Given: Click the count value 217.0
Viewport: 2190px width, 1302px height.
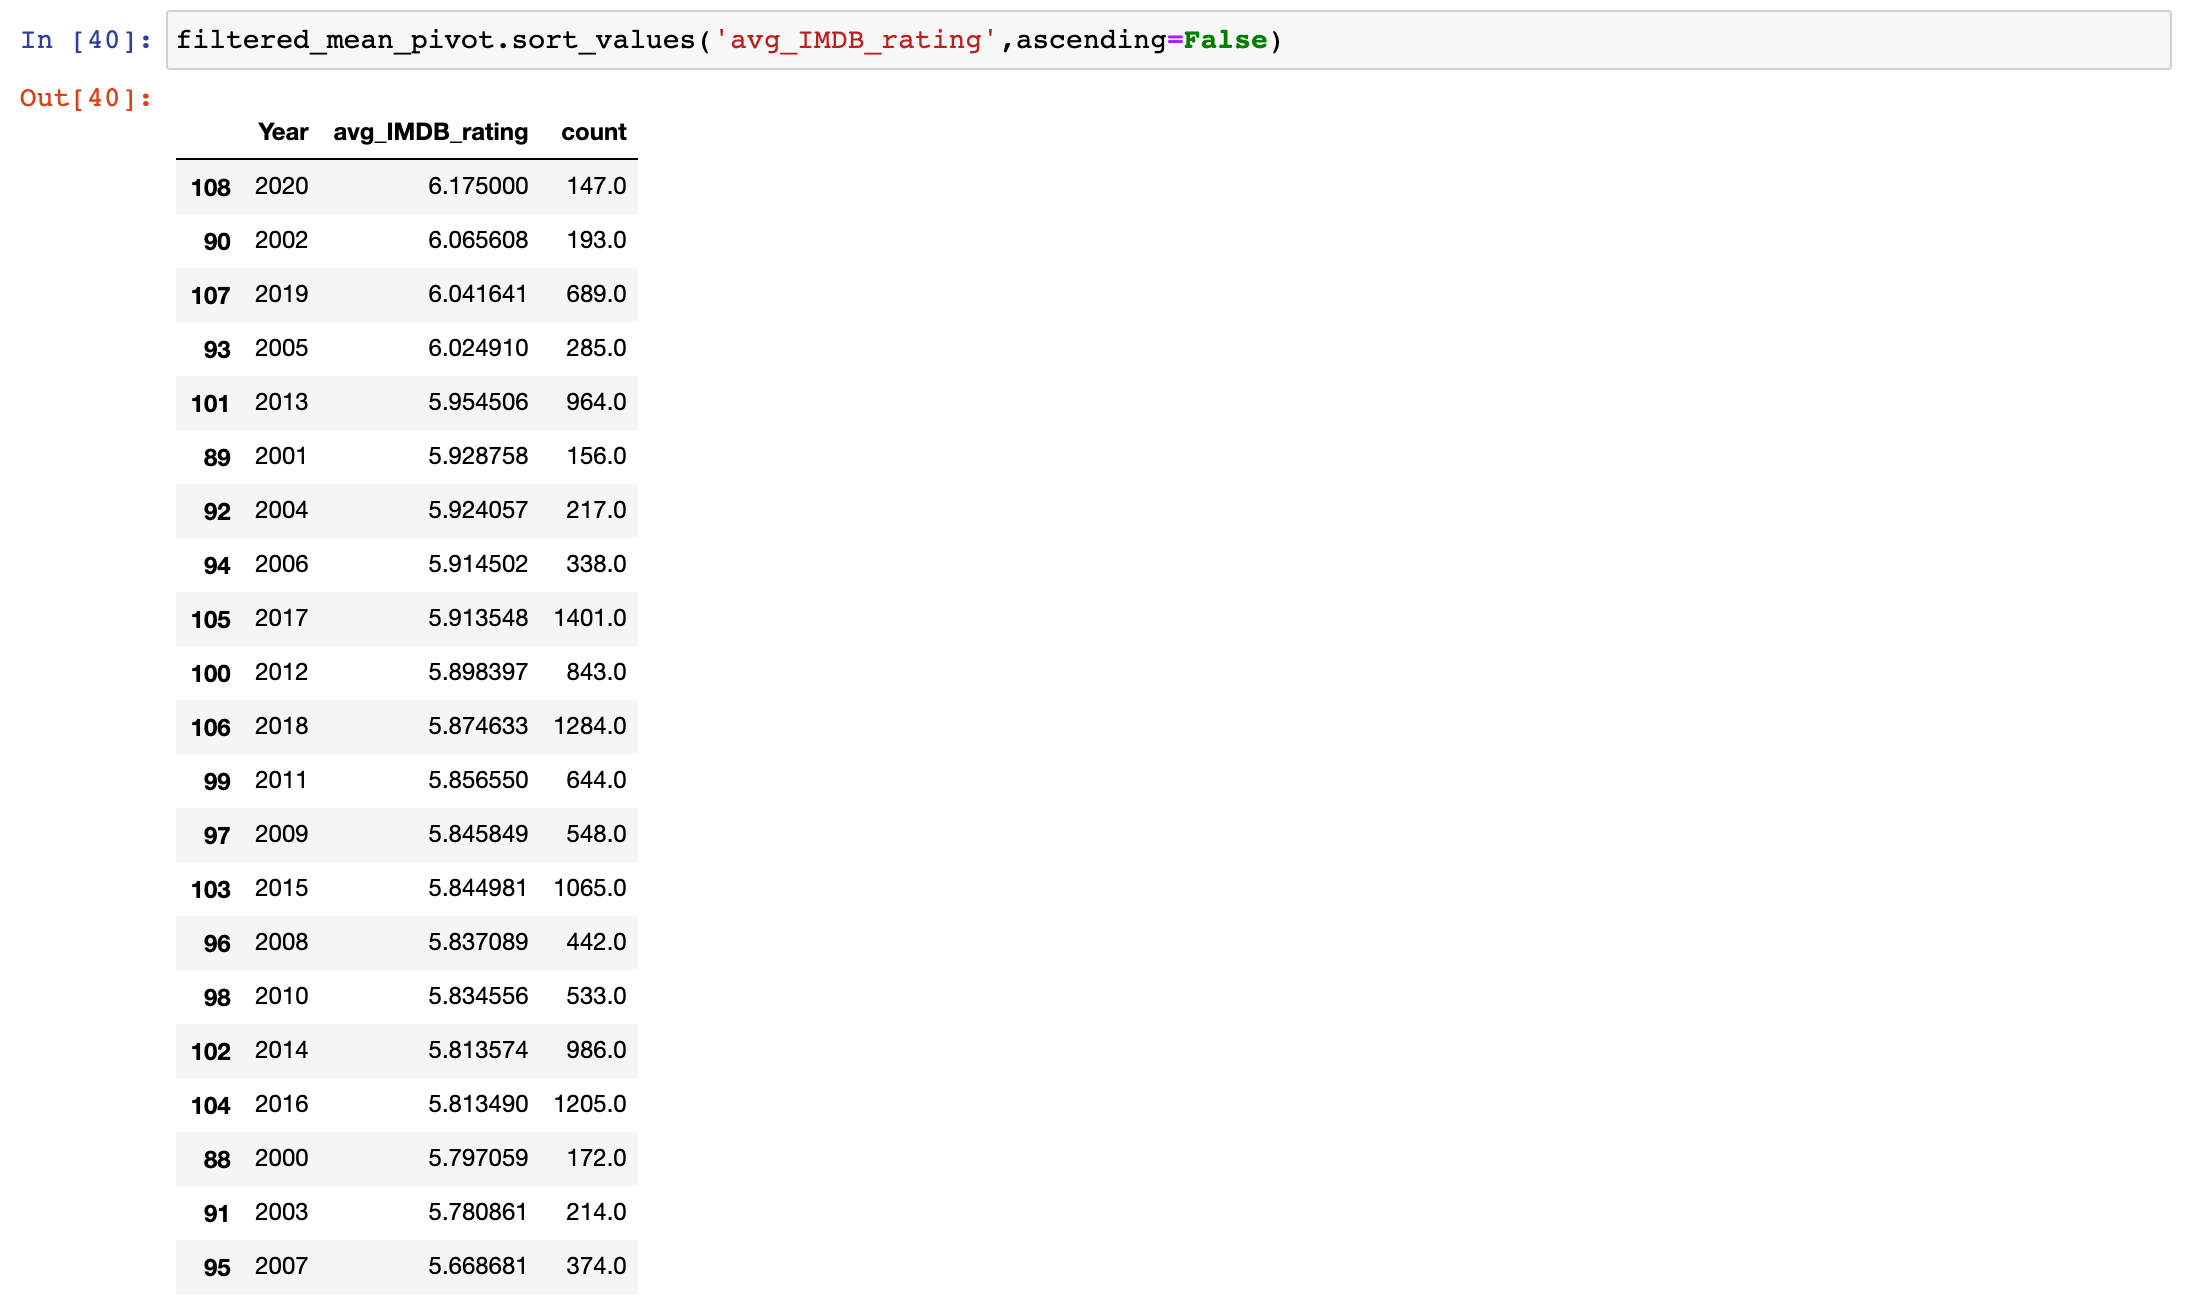Looking at the screenshot, I should (x=596, y=510).
